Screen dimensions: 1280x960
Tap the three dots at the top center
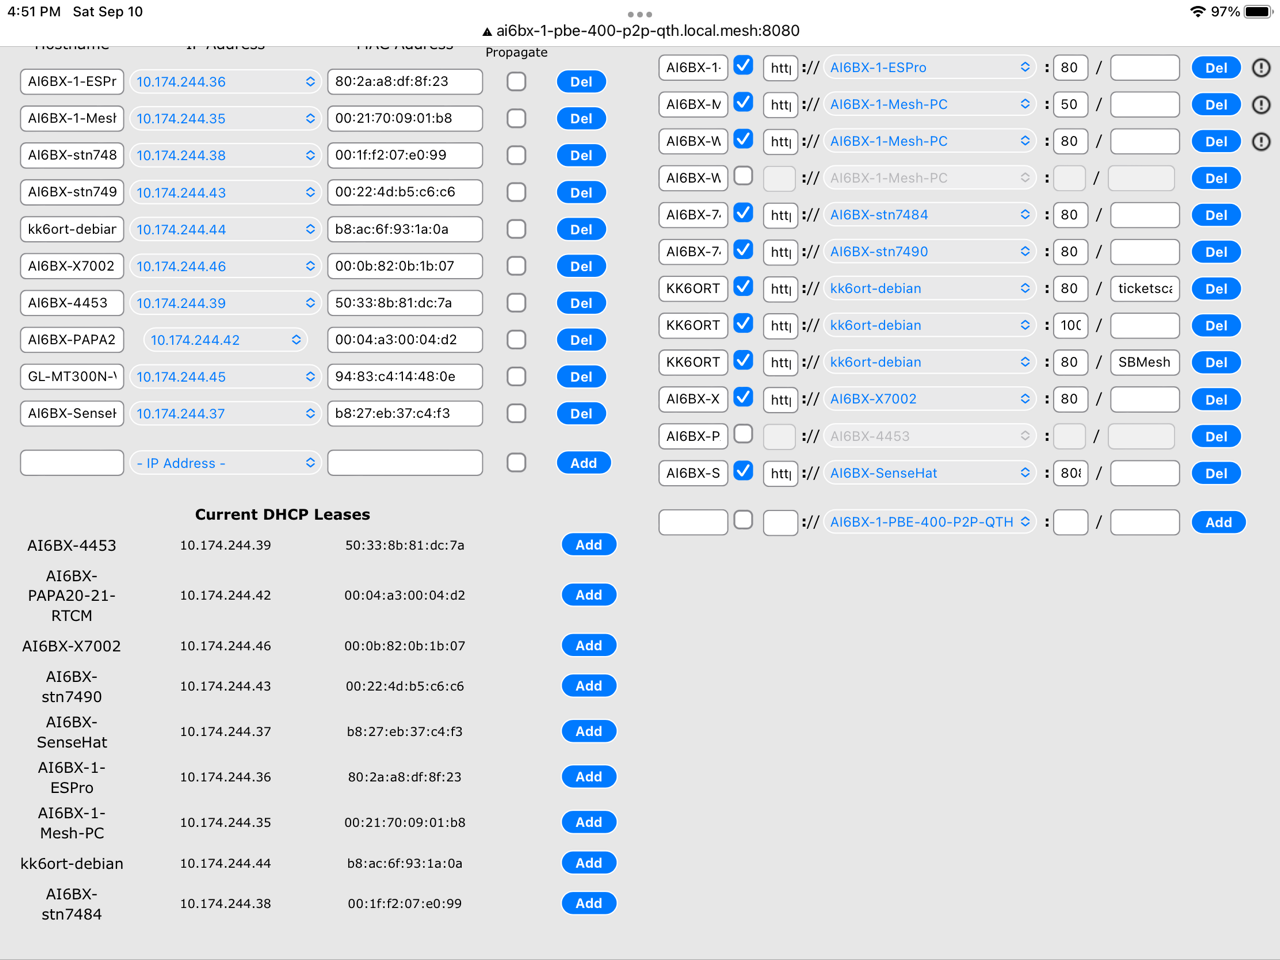[639, 14]
